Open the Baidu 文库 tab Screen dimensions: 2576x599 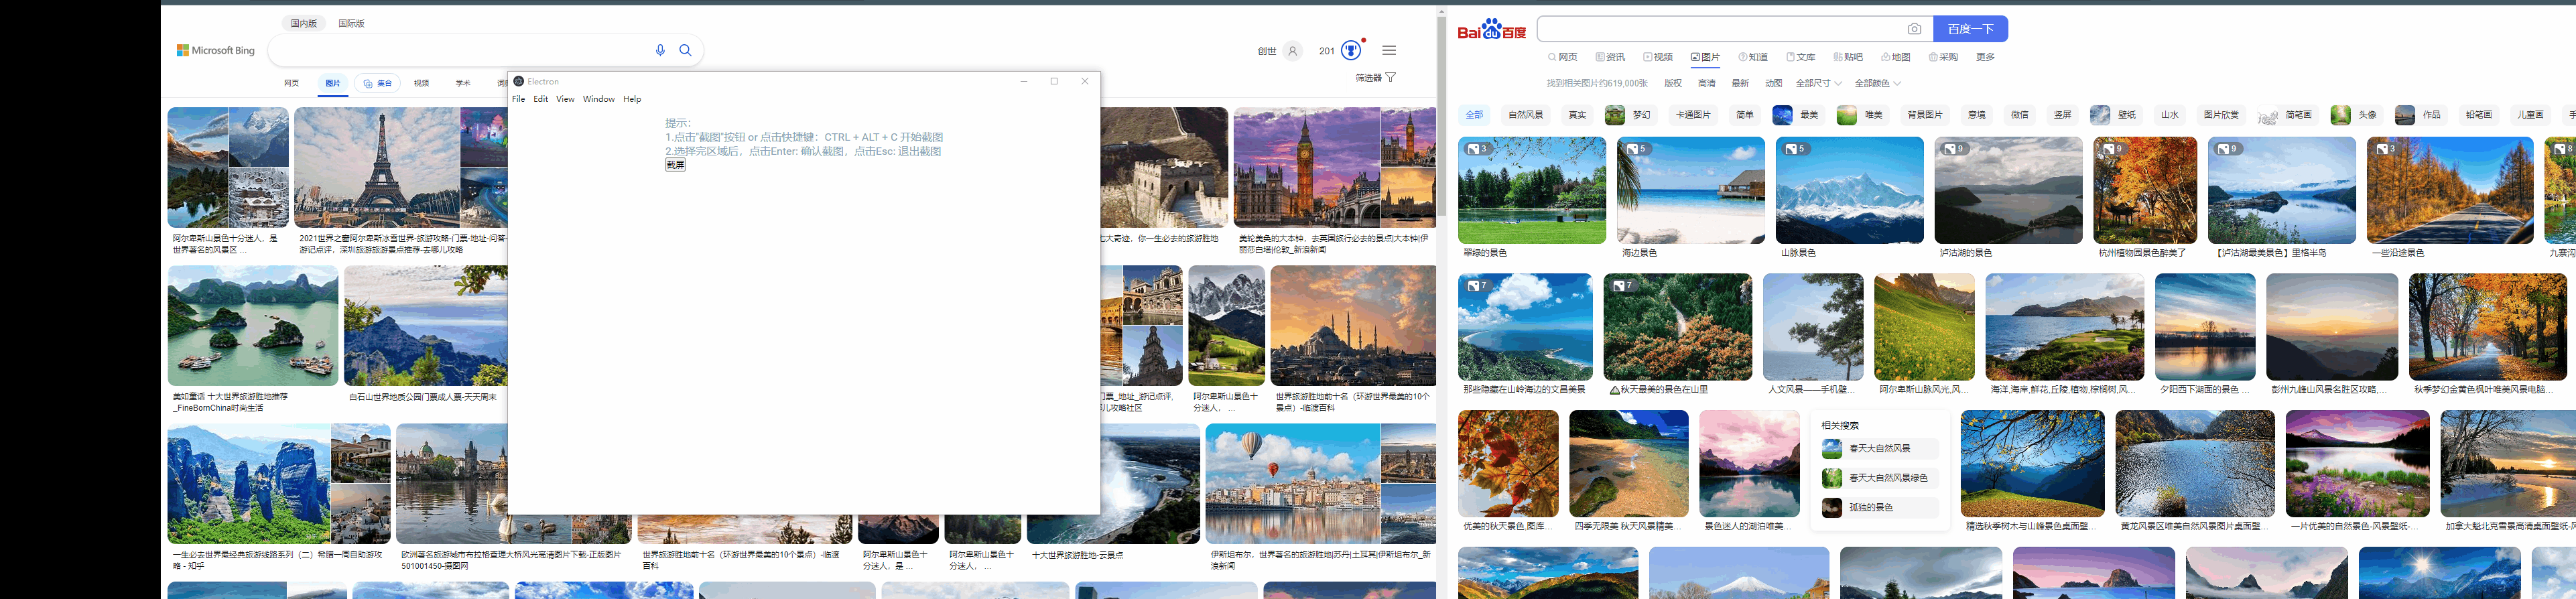(1801, 57)
